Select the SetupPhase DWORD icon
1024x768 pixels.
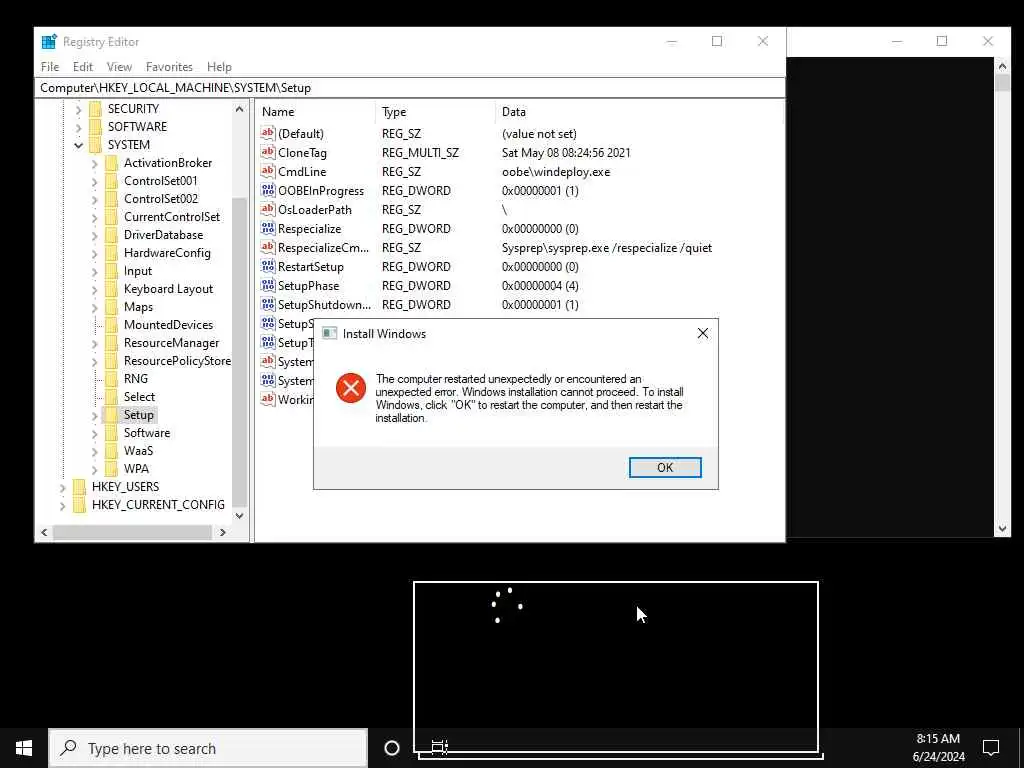pos(268,285)
